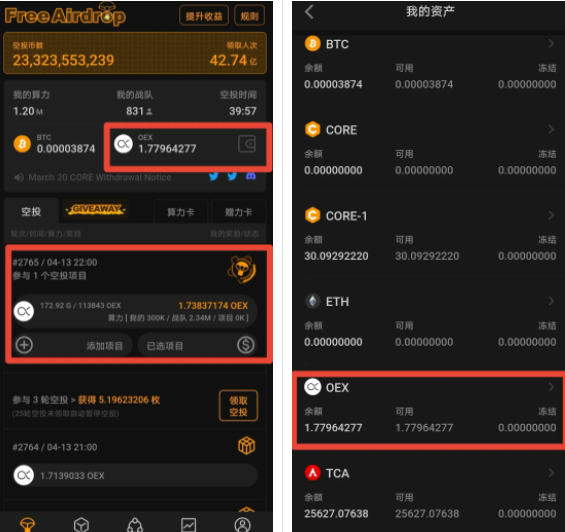Expand the TCA asset details chevron
Viewport: 565px width, 532px height.
[551, 473]
